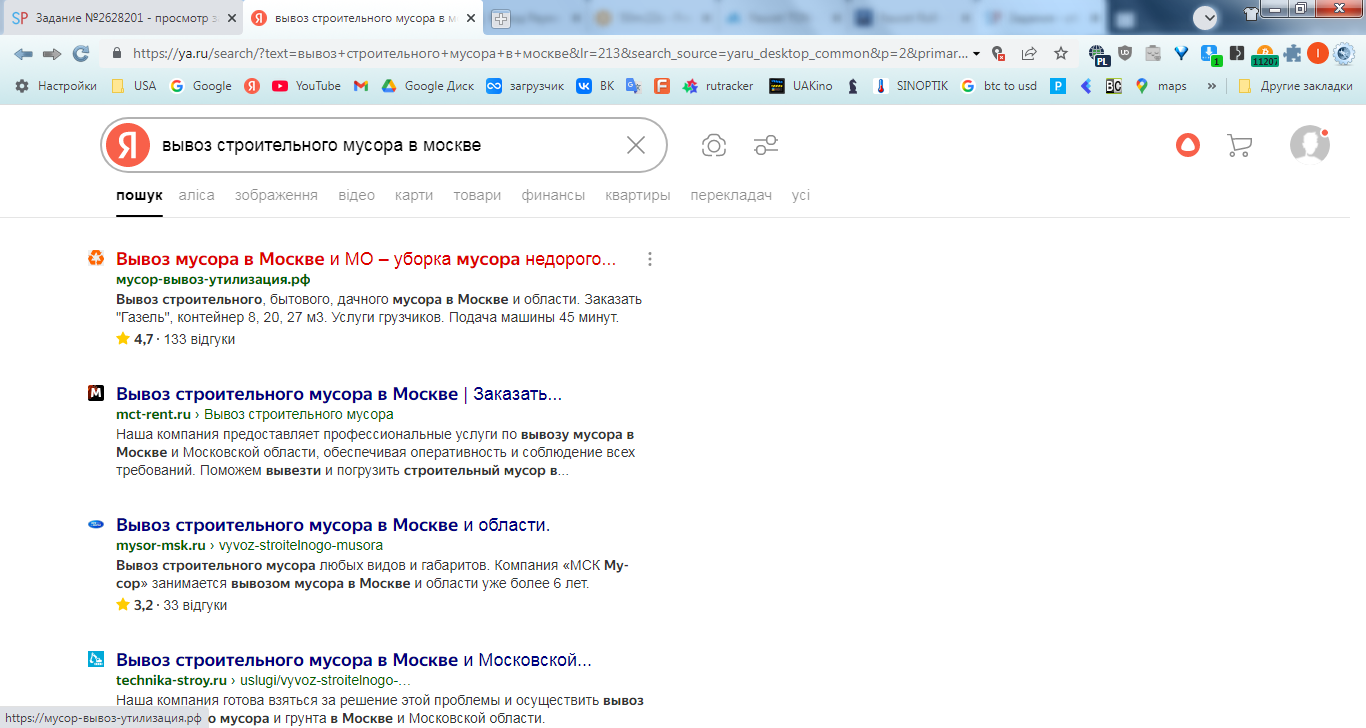The height and width of the screenshot is (728, 1366).
Task: Click the Yandex logo in search box
Action: 128,145
